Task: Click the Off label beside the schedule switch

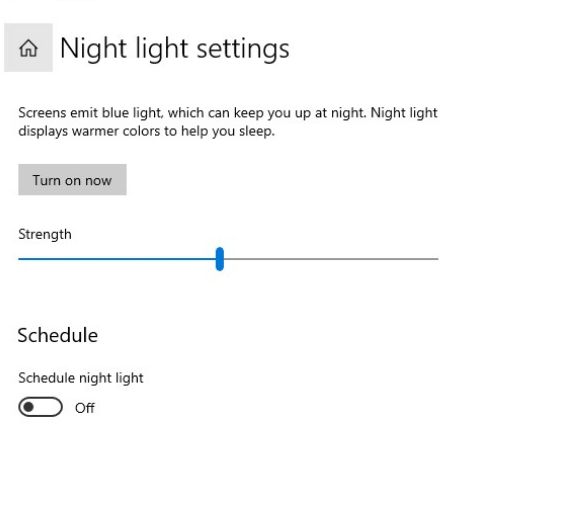Action: [x=85, y=408]
